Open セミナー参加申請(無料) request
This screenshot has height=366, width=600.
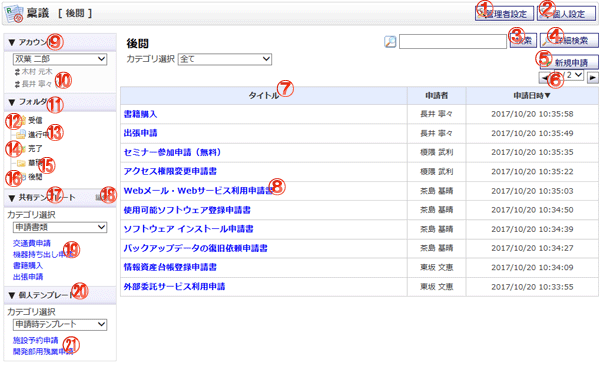click(x=173, y=152)
